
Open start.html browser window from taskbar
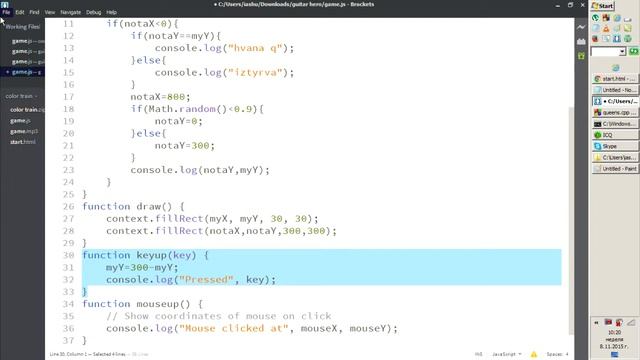615,78
